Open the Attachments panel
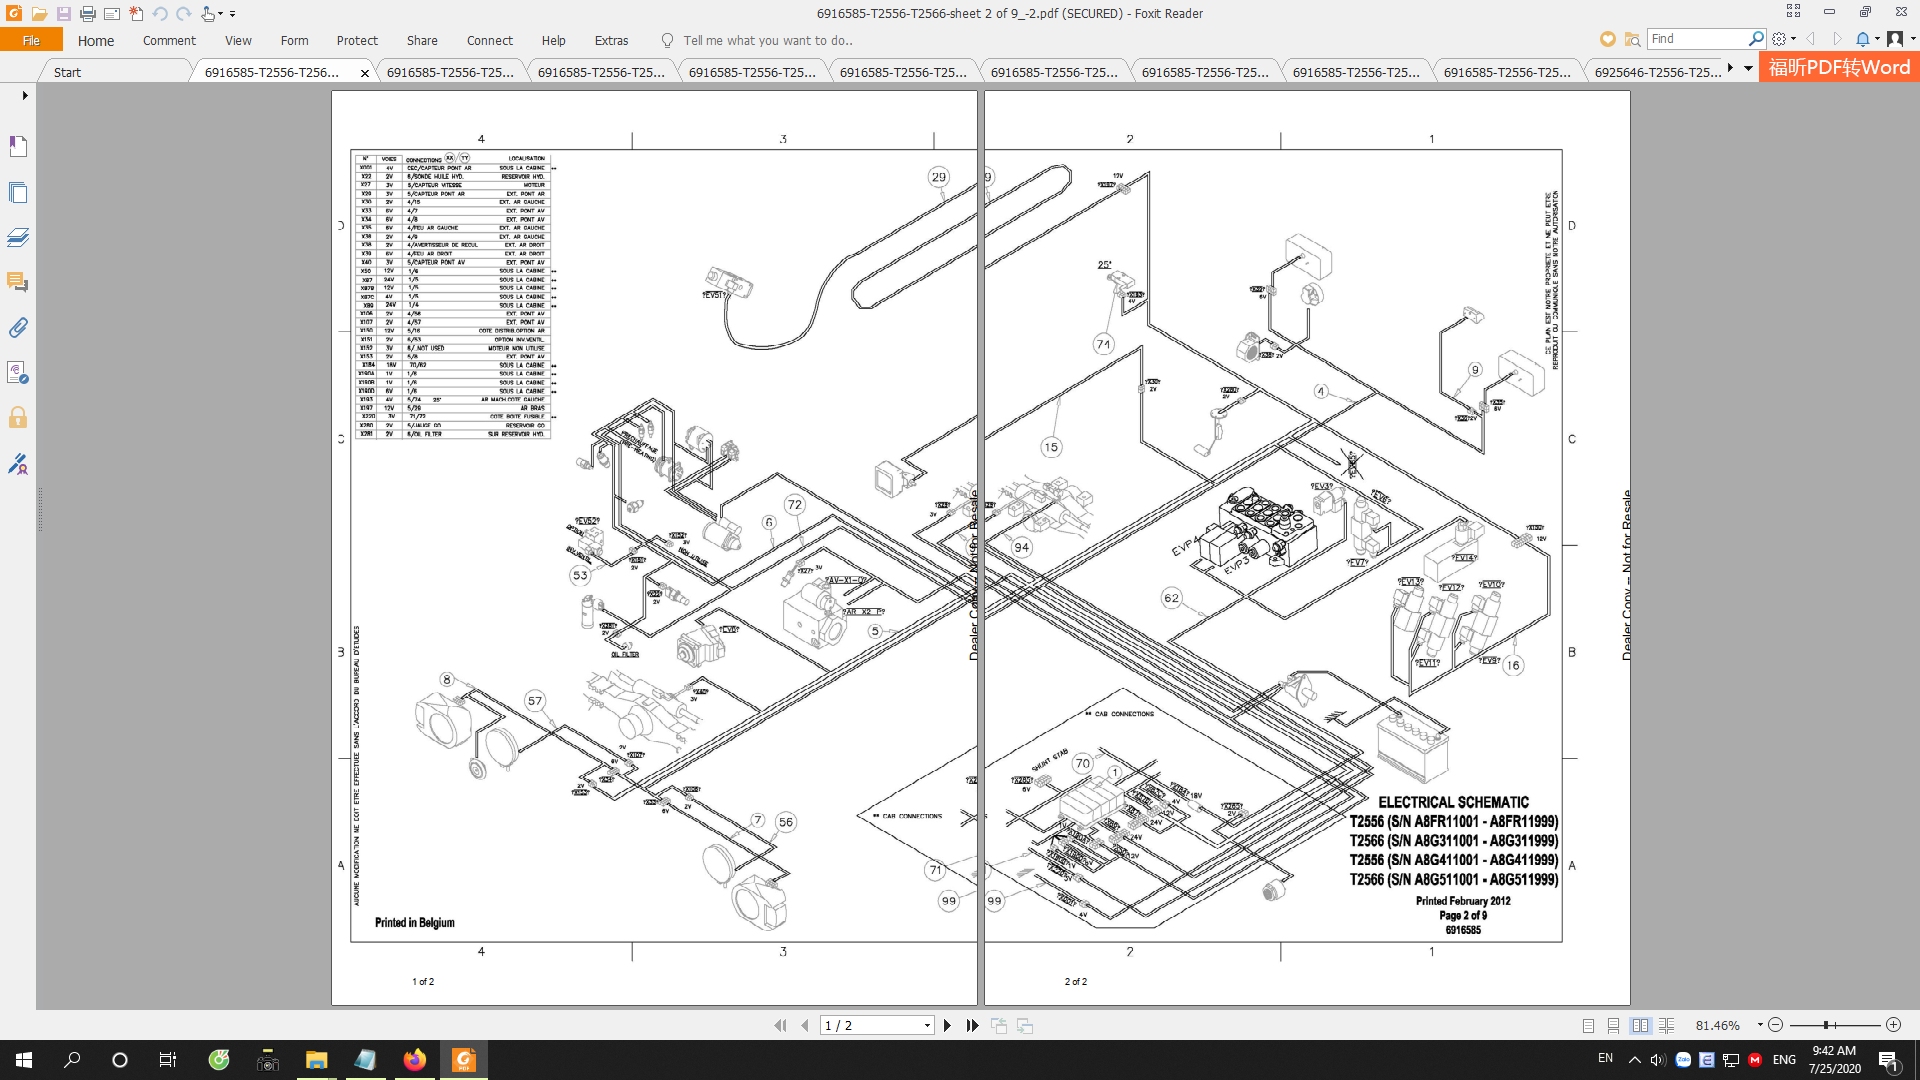This screenshot has width=1920, height=1080. click(x=18, y=328)
